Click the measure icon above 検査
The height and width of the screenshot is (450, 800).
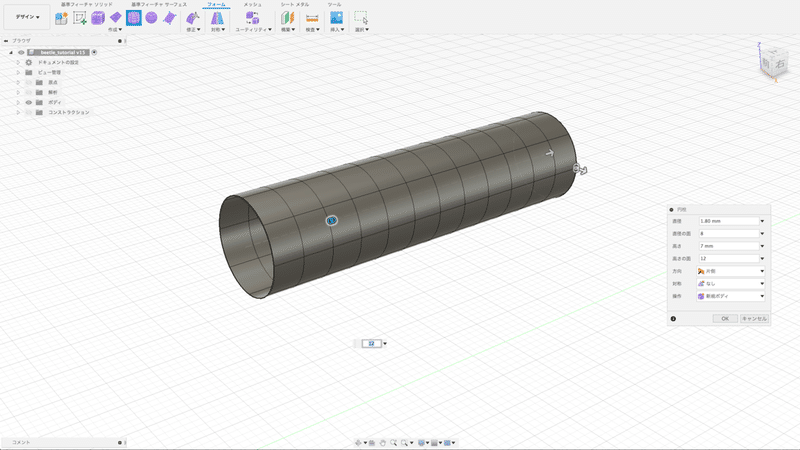pyautogui.click(x=312, y=18)
